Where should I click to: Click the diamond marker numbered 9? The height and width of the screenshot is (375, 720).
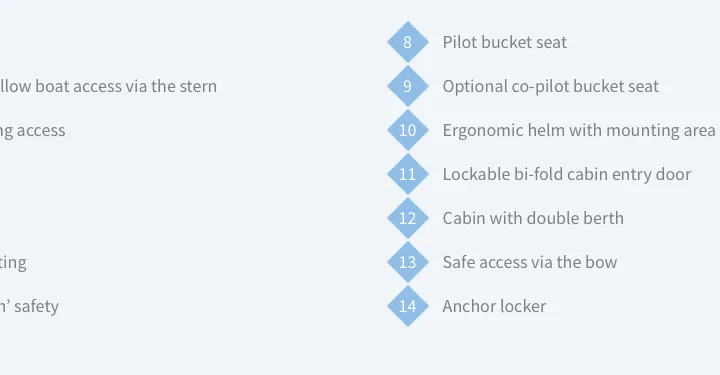pos(408,86)
